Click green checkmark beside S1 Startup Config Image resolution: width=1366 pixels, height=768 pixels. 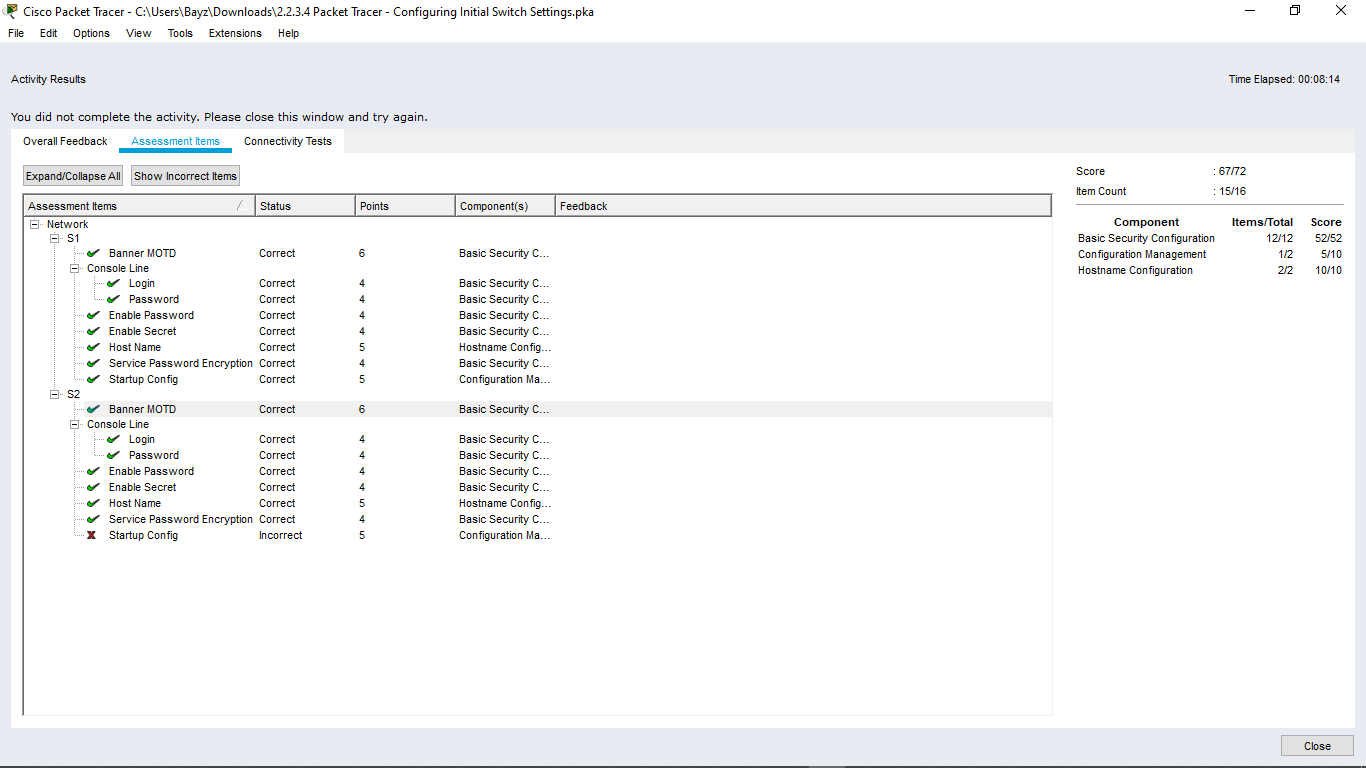tap(93, 379)
